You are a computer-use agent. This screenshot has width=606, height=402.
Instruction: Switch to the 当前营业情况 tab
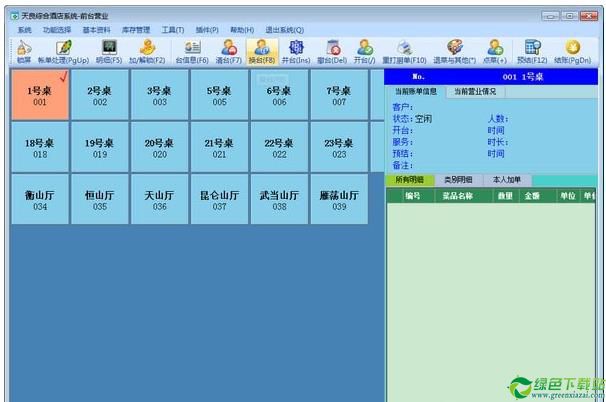475,92
